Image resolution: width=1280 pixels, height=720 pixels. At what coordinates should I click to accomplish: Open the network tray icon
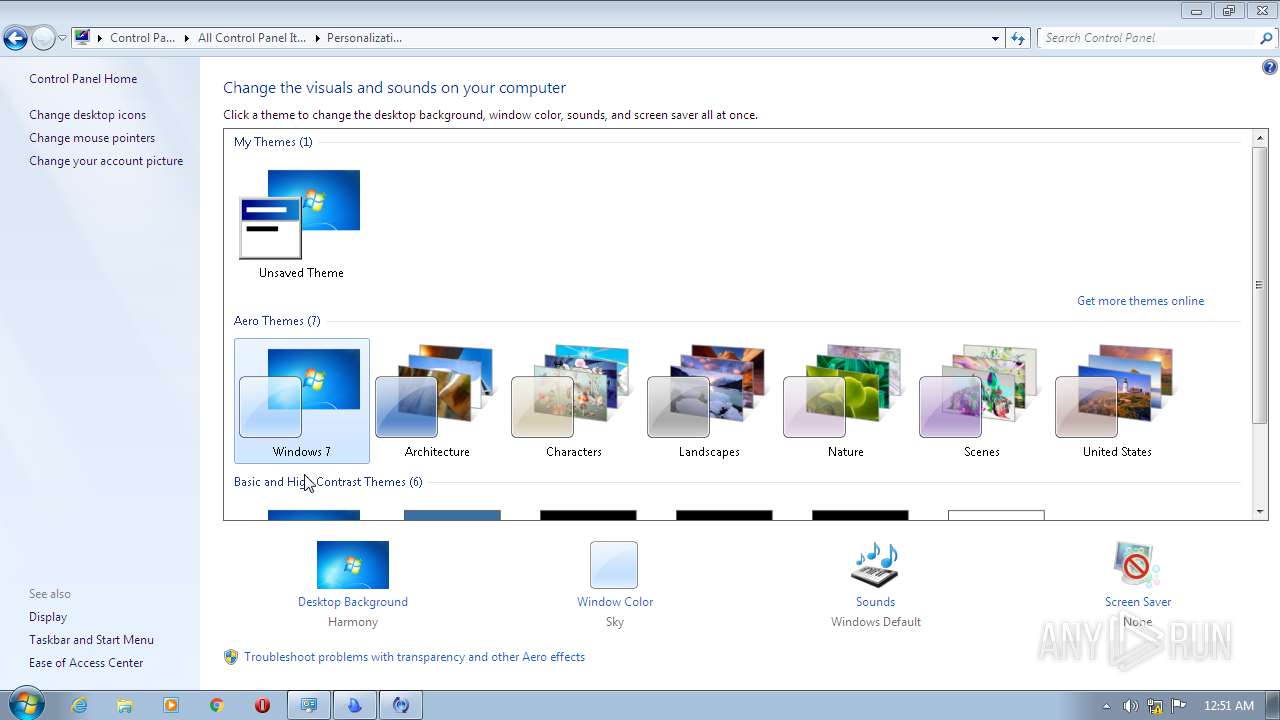(1155, 705)
